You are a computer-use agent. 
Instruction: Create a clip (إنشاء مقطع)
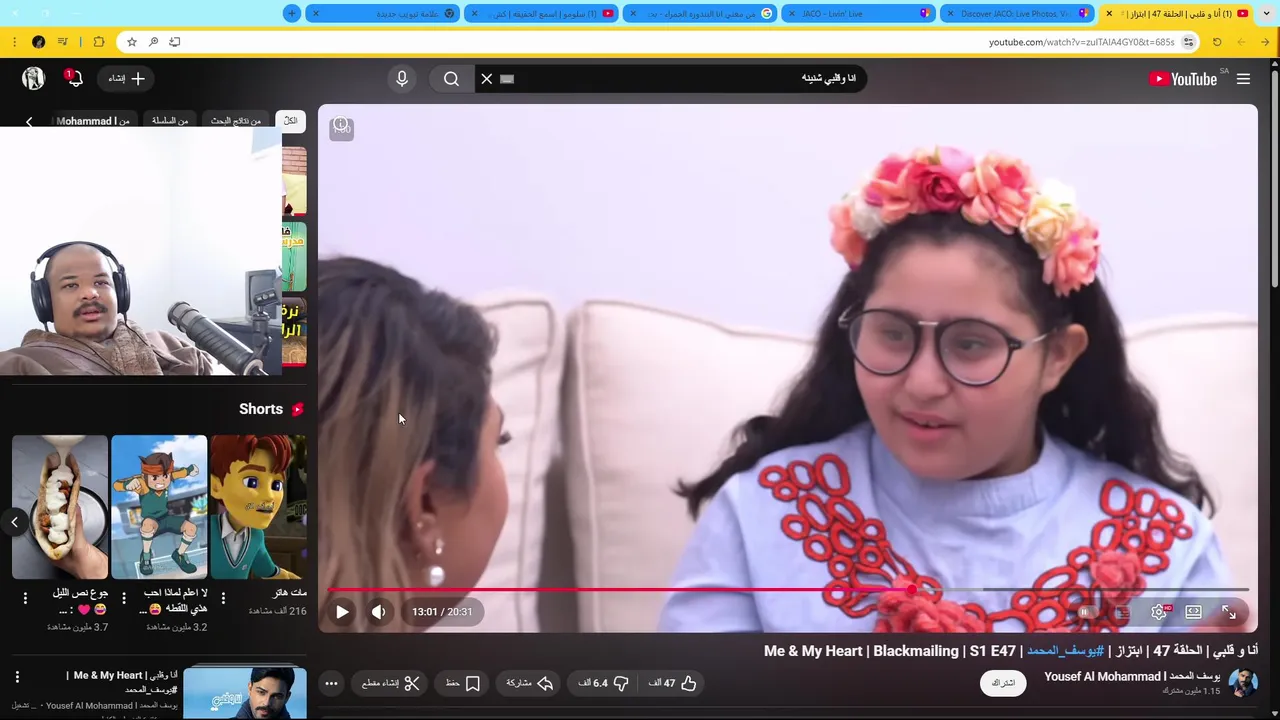click(x=391, y=683)
